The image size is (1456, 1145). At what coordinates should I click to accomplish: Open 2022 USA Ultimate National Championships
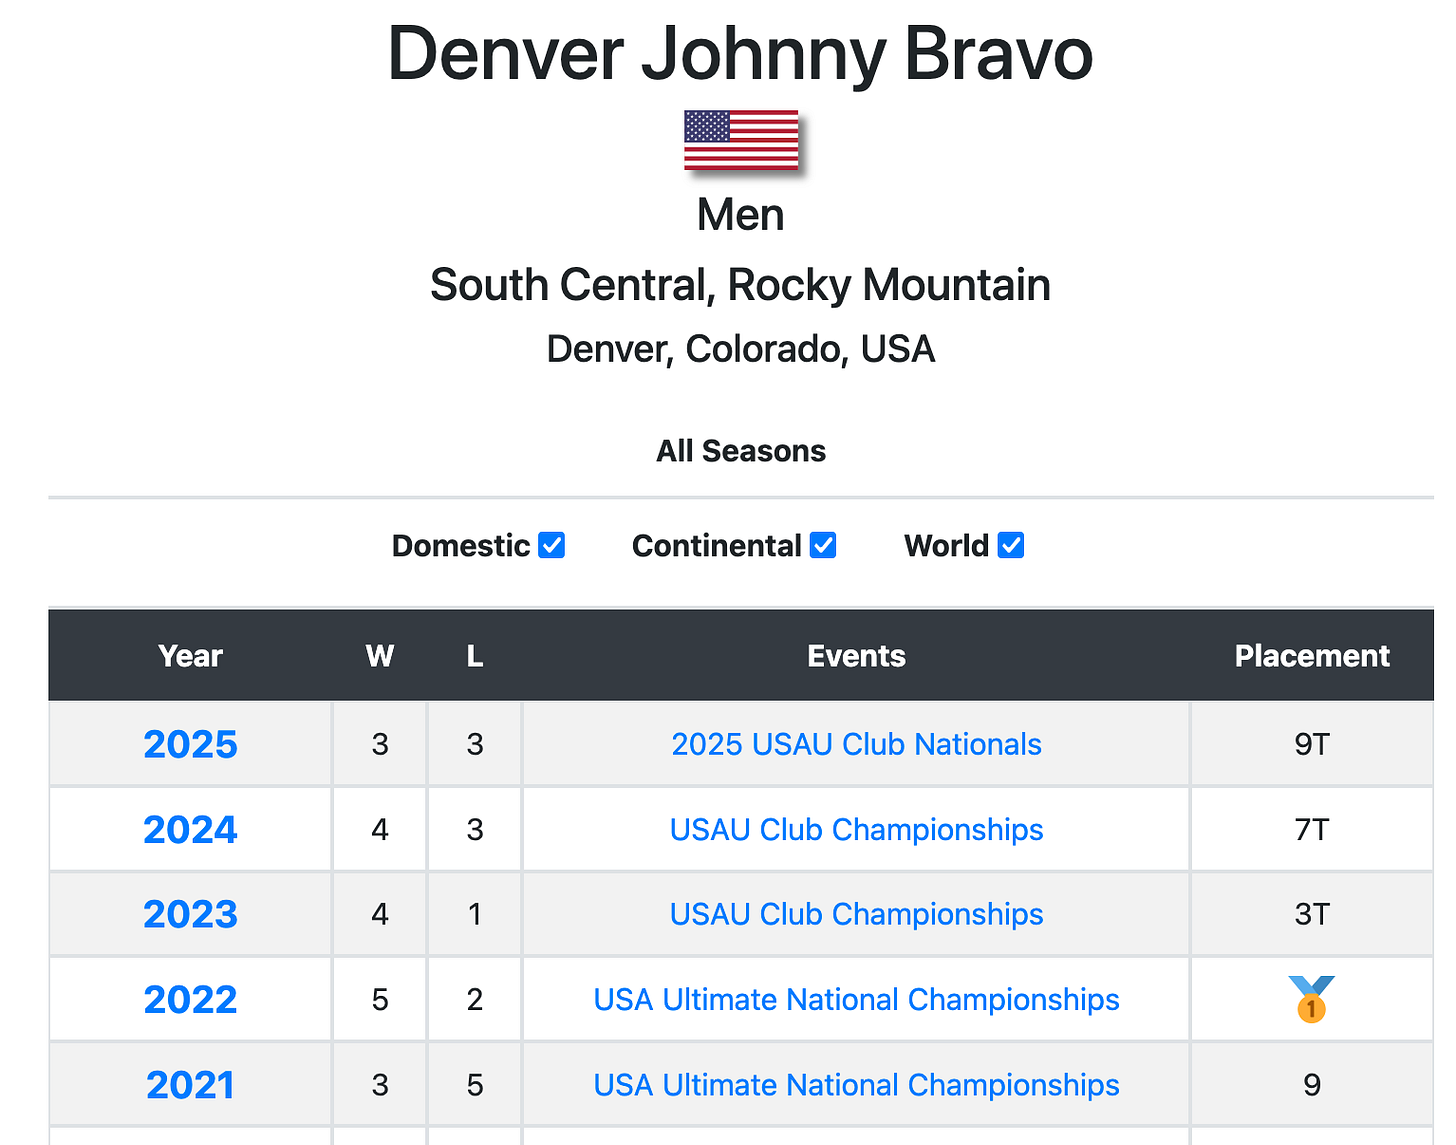tap(856, 999)
